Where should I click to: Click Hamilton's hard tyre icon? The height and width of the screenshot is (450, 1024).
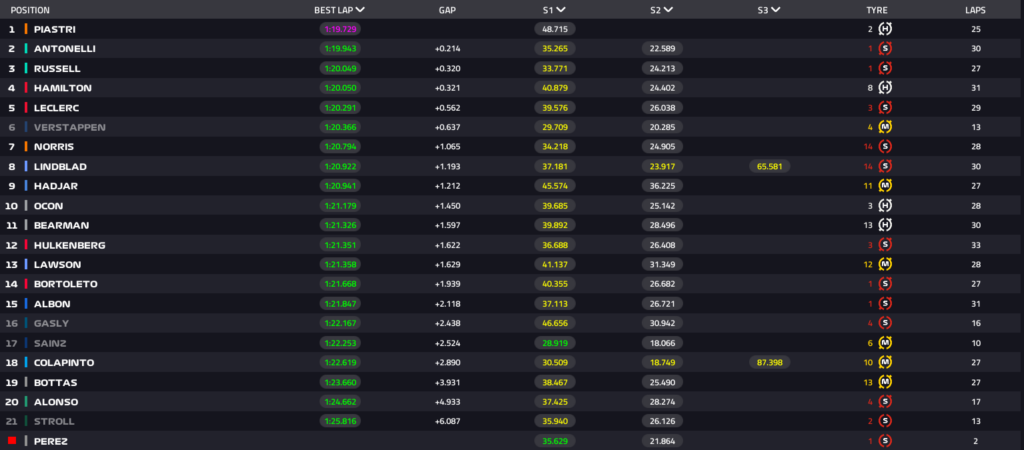[x=885, y=88]
